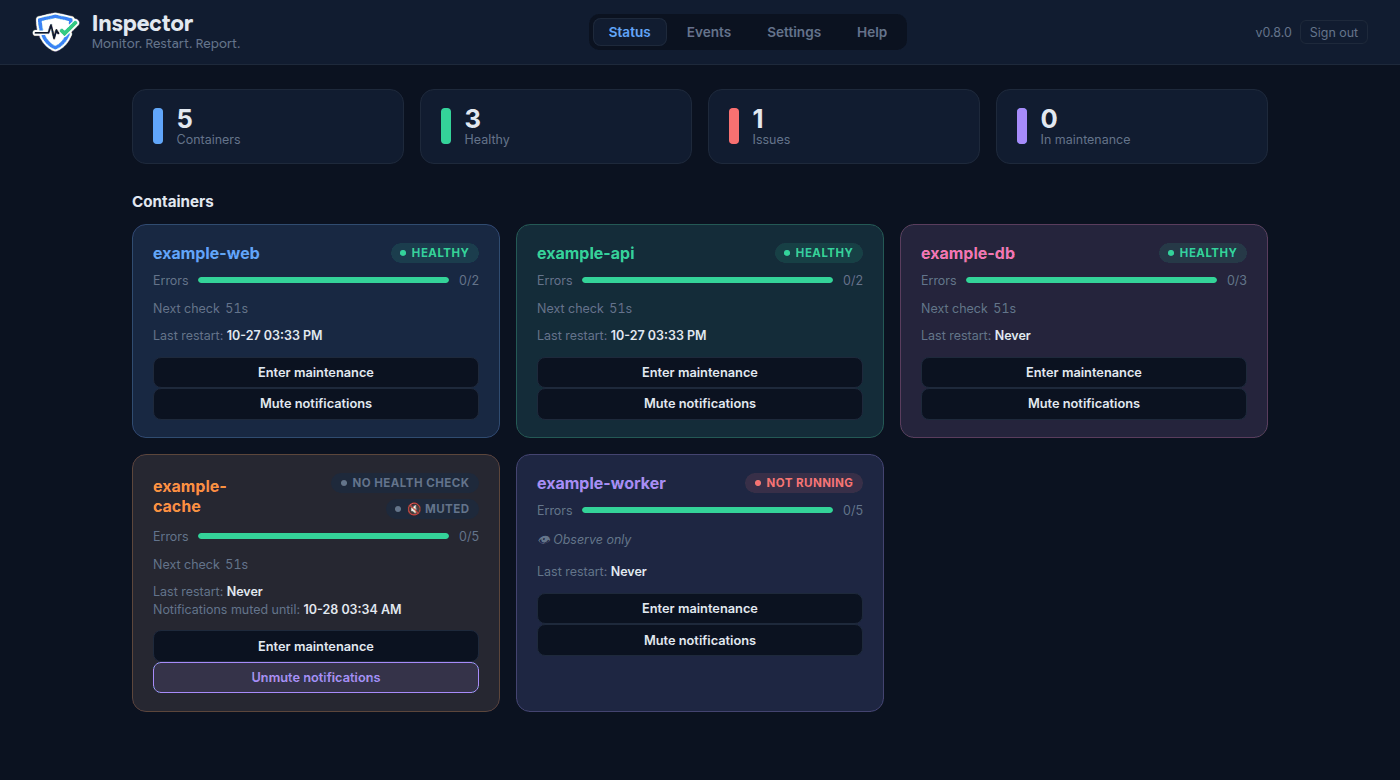This screenshot has width=1400, height=780.
Task: Enter maintenance for example-worker
Action: point(700,608)
